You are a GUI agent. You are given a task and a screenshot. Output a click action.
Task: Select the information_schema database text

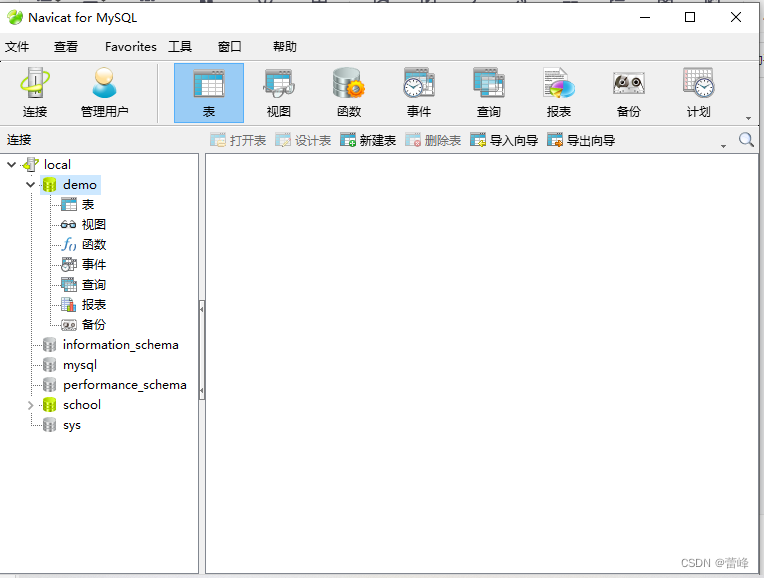120,345
